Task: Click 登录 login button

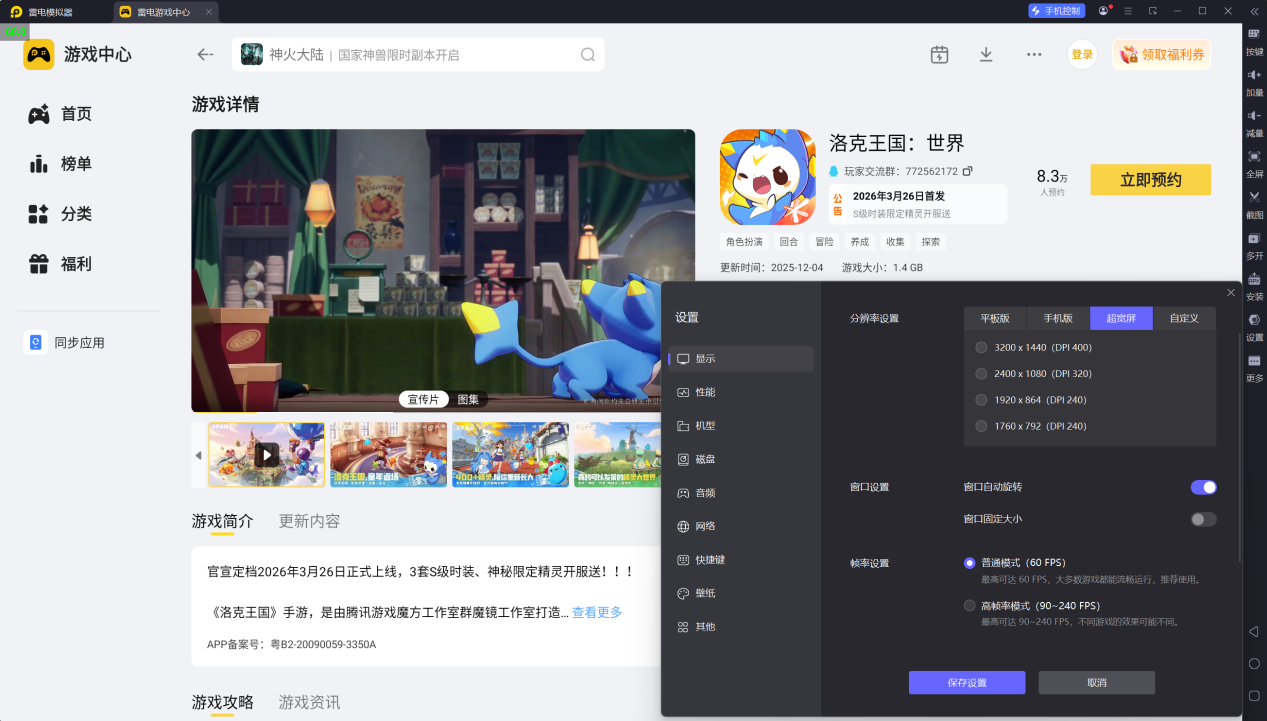Action: pyautogui.click(x=1082, y=55)
